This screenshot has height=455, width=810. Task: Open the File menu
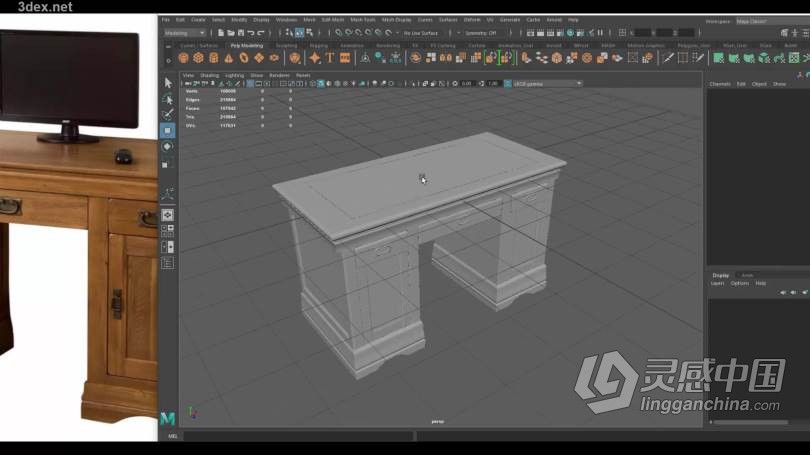[165, 20]
